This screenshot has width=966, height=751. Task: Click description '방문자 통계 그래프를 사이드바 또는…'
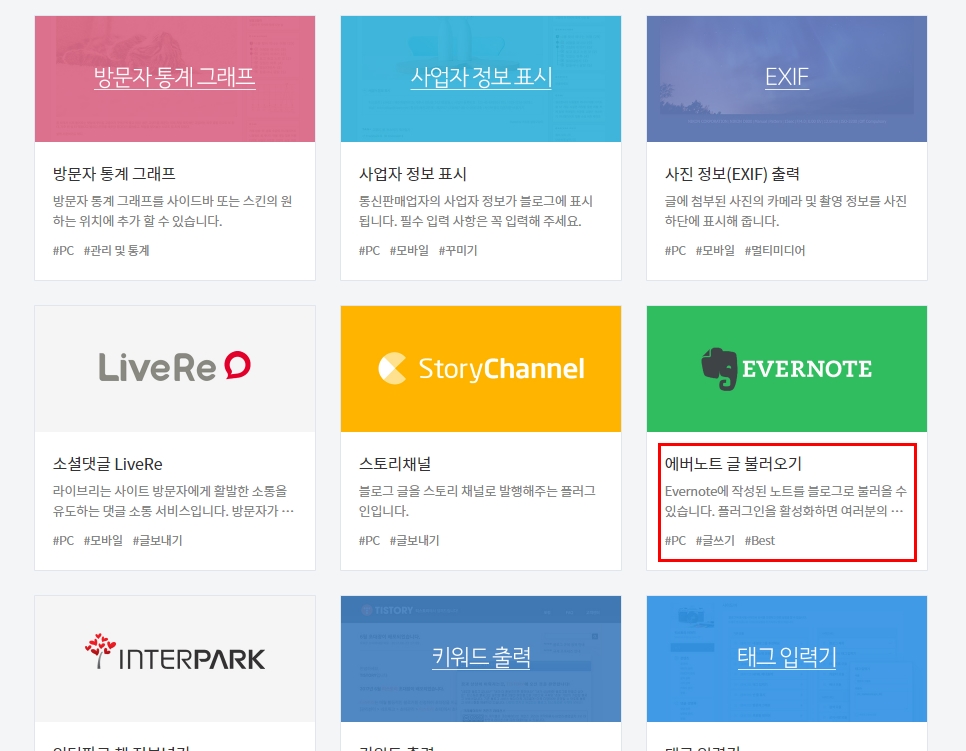172,211
